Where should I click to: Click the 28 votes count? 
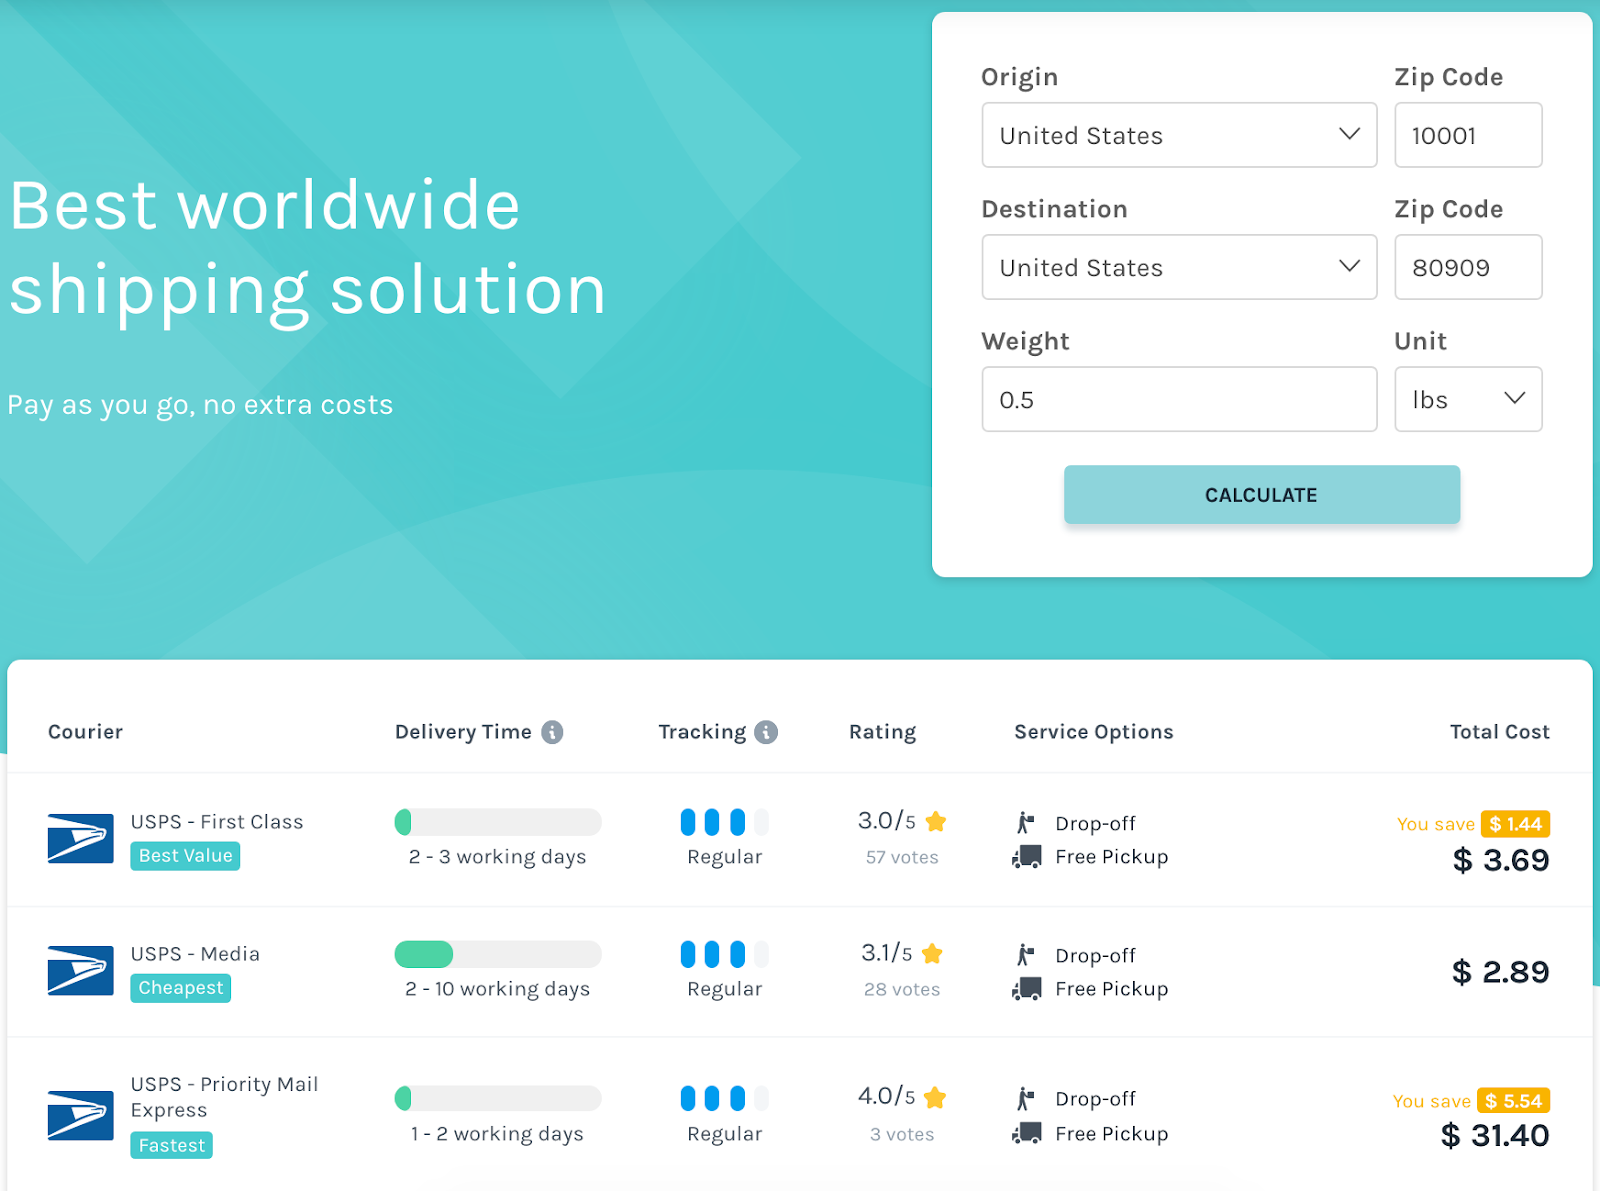click(902, 989)
